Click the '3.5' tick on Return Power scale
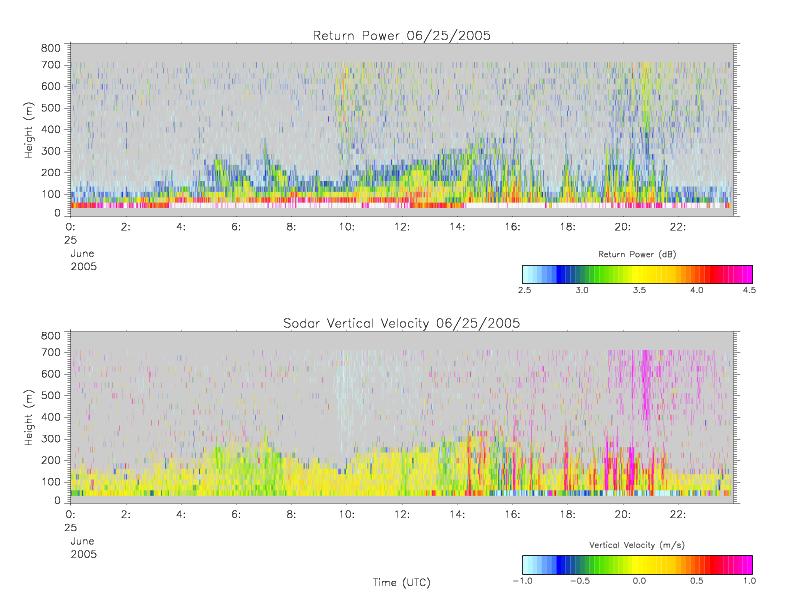 [x=639, y=290]
